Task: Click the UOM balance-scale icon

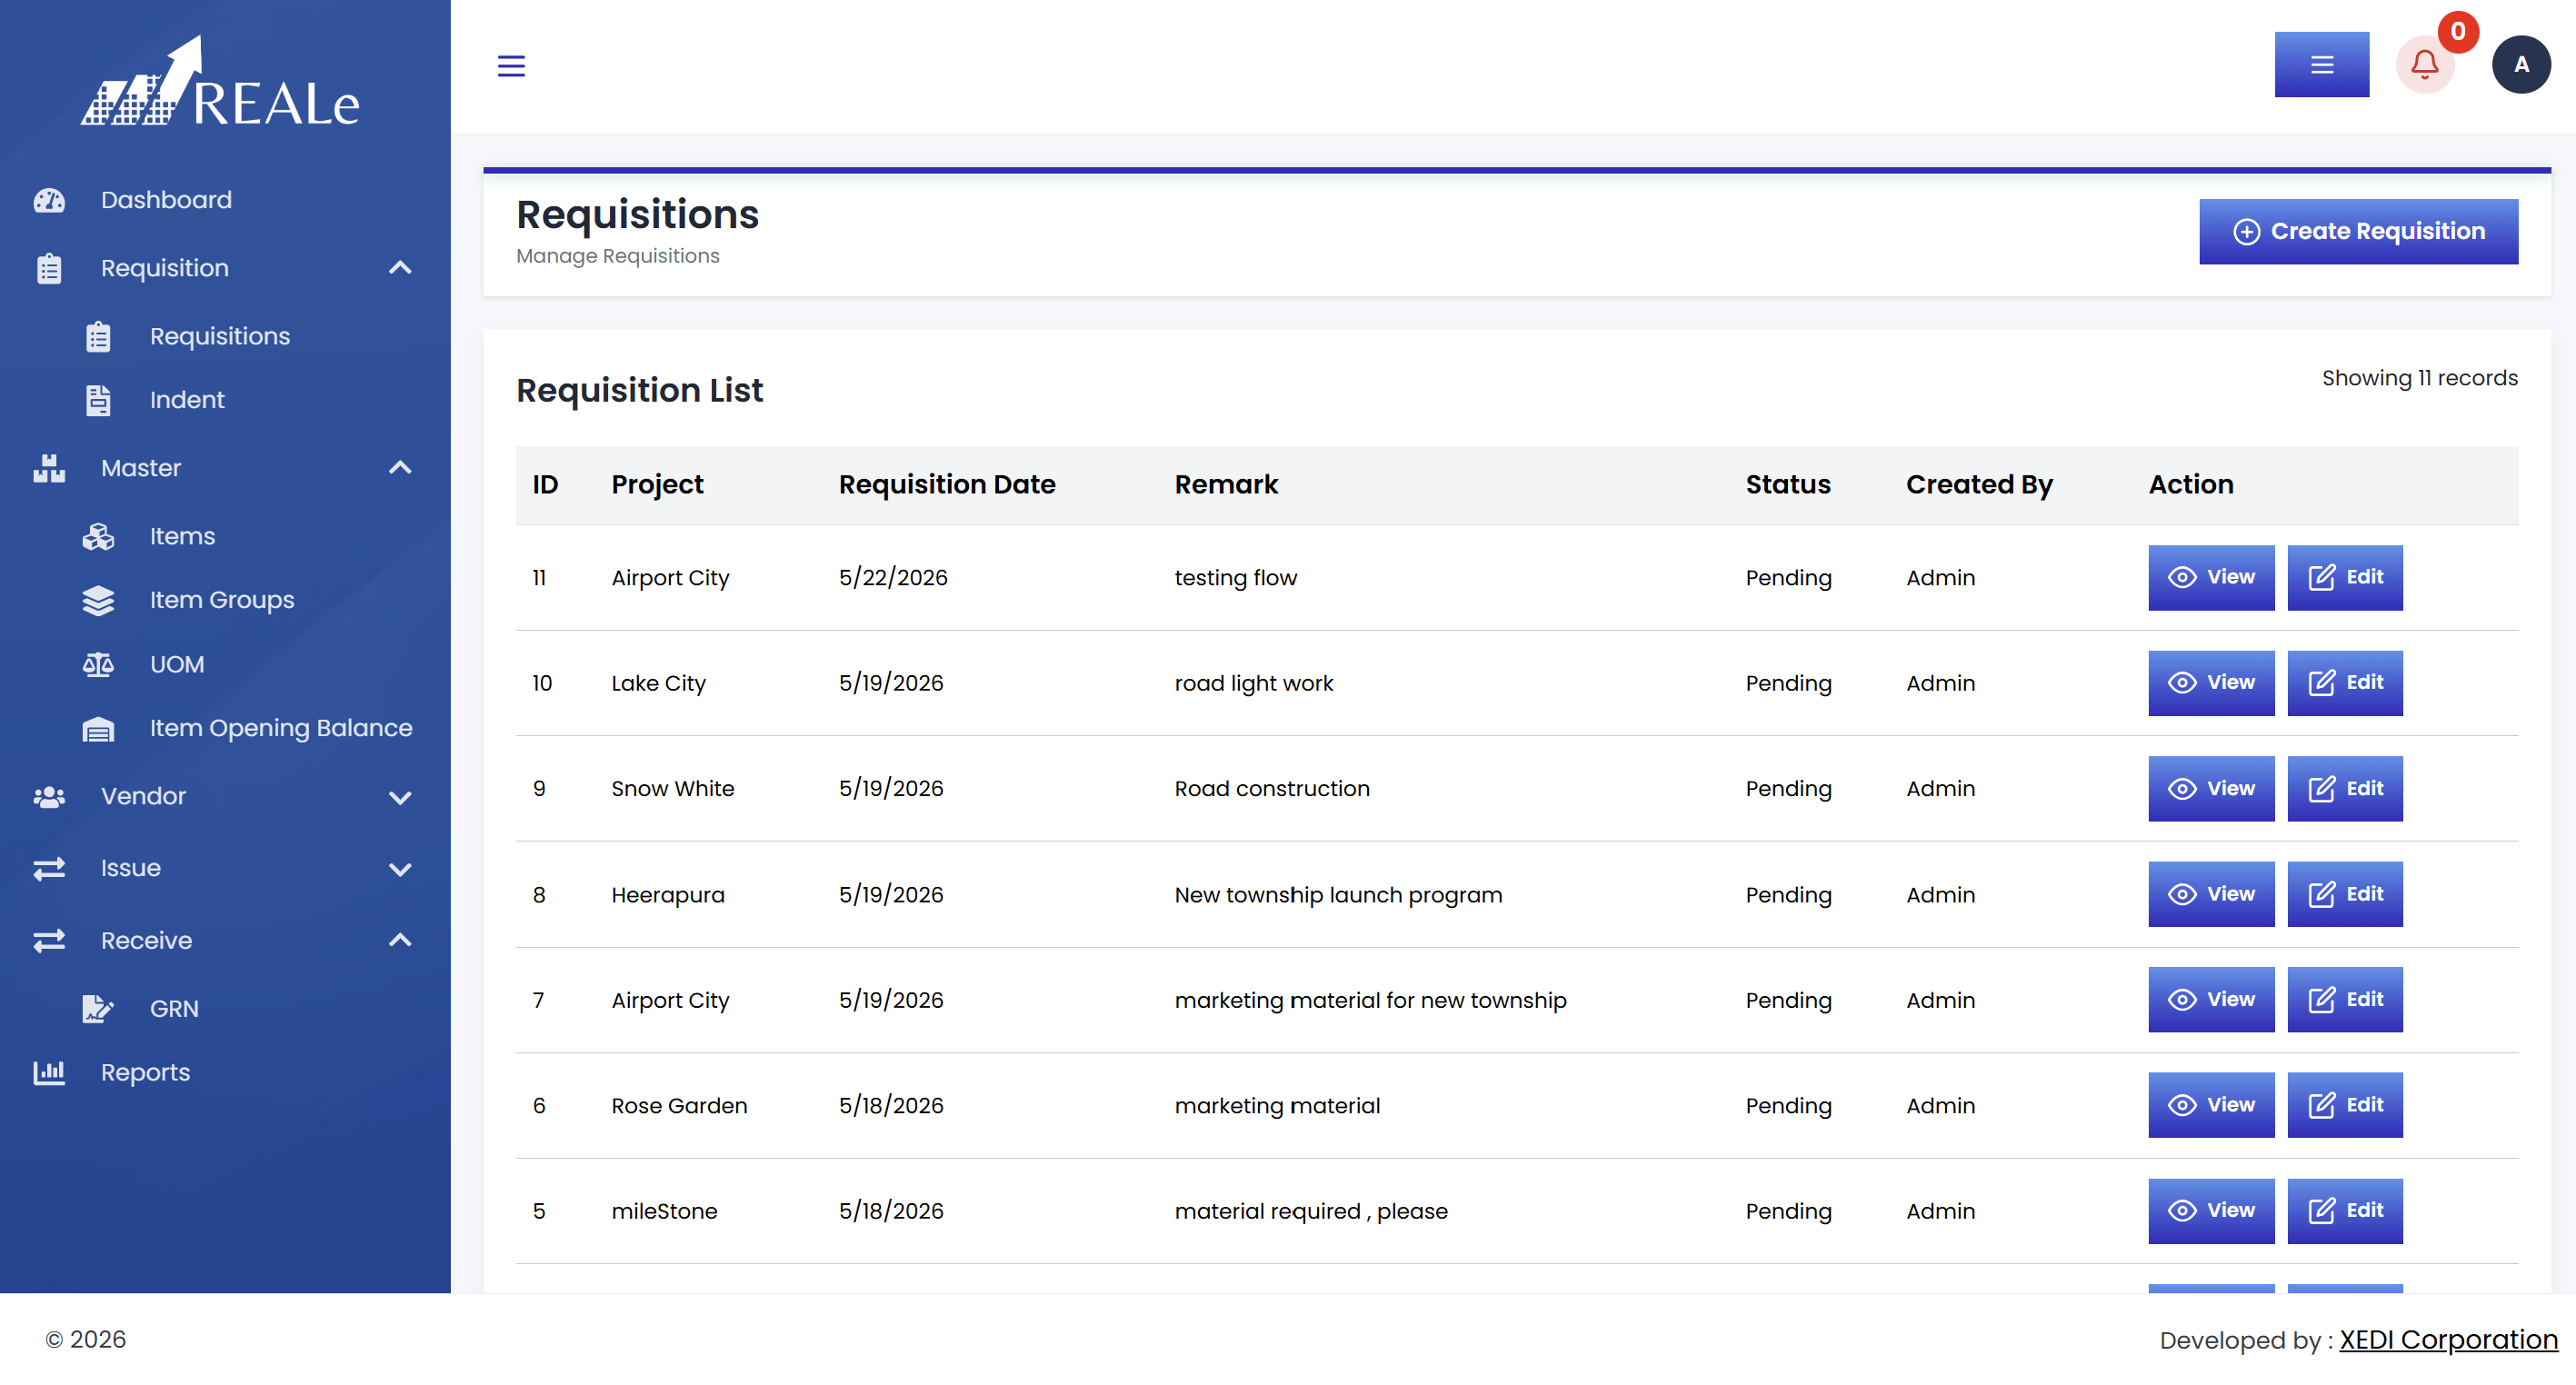Action: [98, 664]
